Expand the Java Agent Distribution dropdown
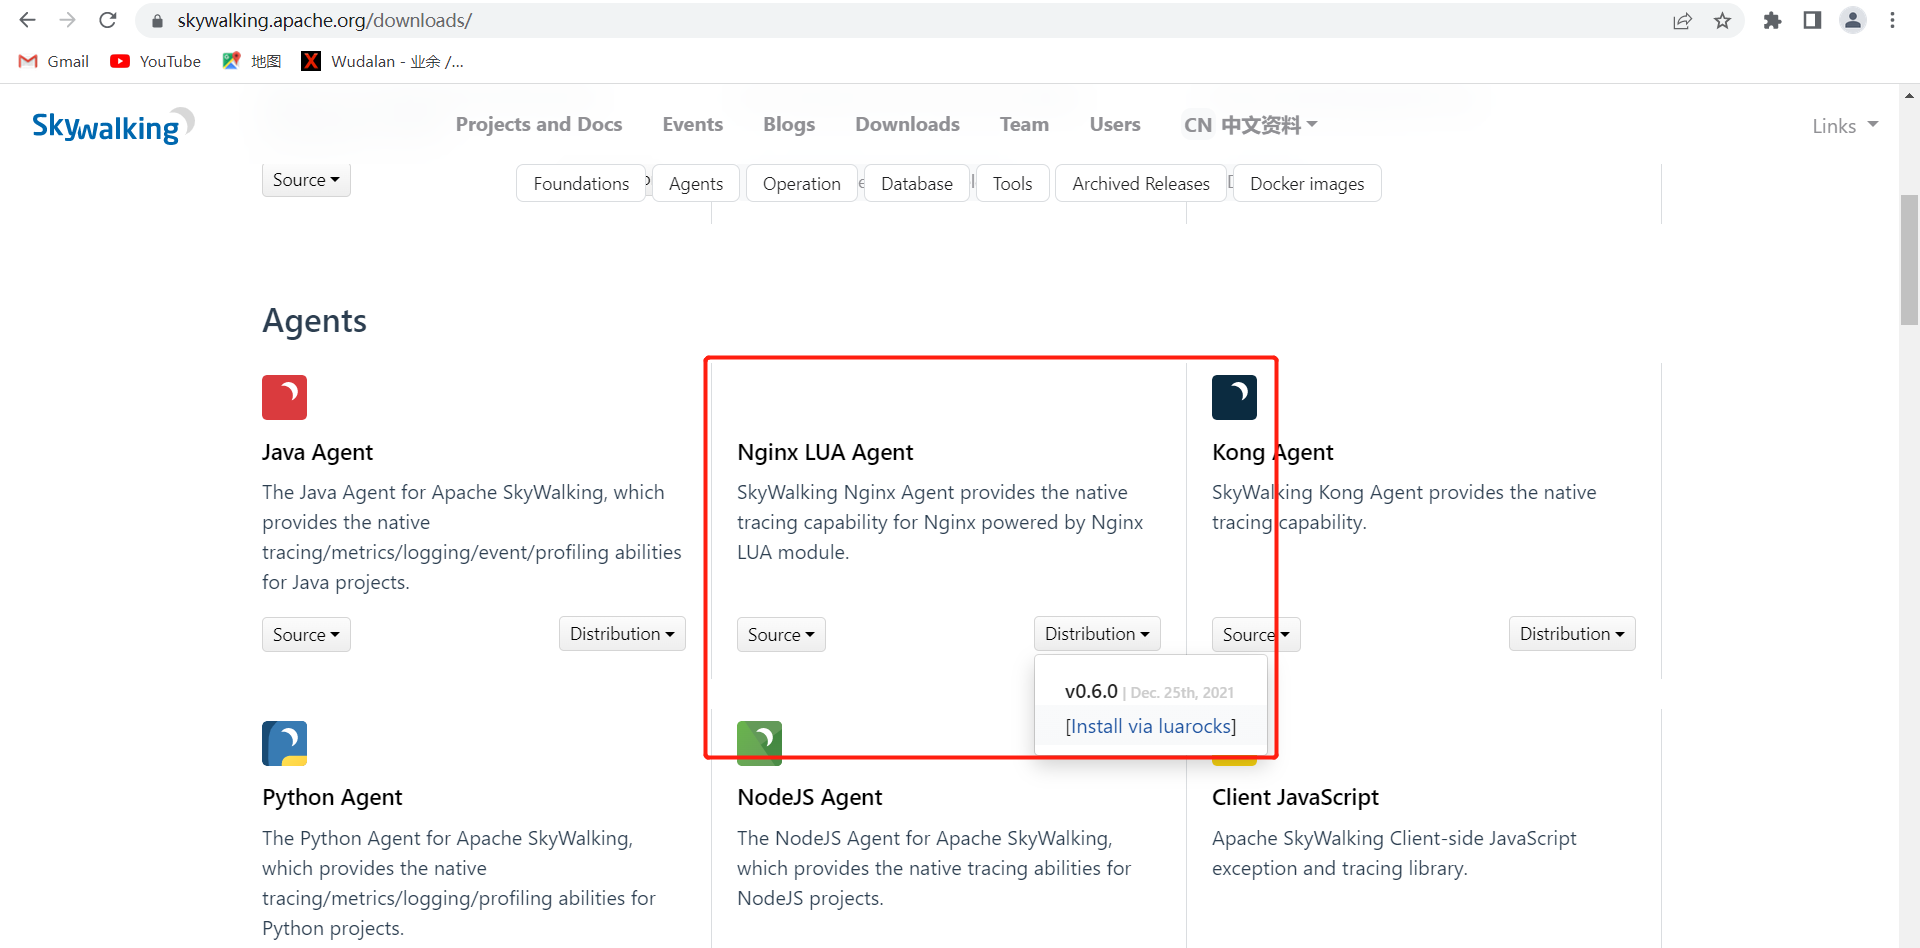1920x948 pixels. [x=621, y=634]
